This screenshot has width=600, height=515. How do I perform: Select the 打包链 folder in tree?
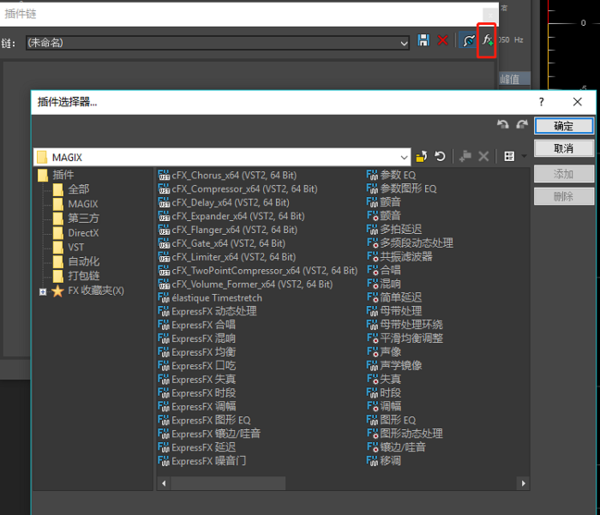(76, 276)
